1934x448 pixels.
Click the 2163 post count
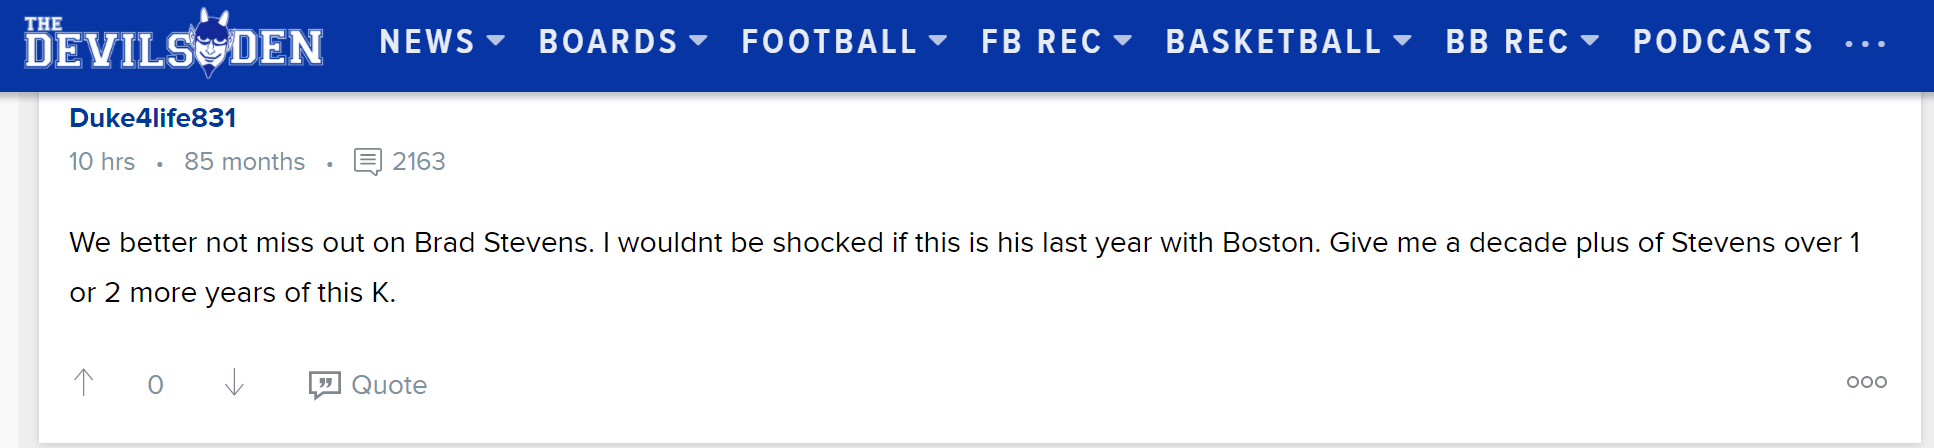tap(418, 162)
